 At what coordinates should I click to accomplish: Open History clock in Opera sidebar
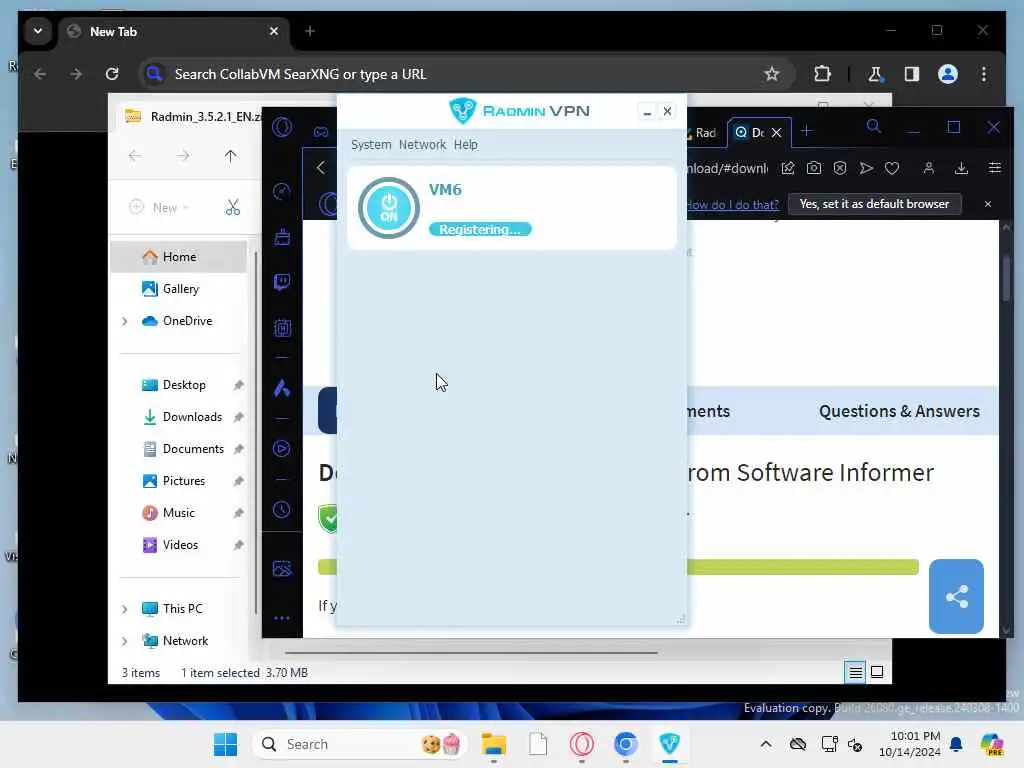point(282,509)
